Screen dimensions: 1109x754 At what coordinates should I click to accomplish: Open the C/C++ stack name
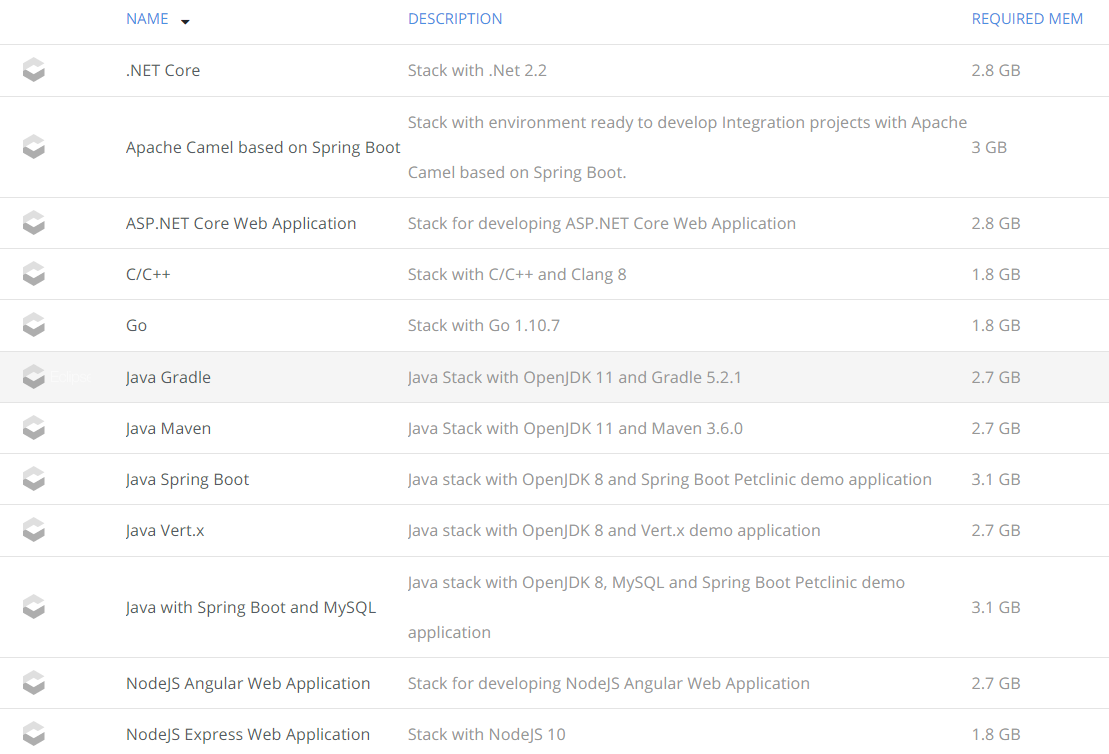tap(148, 274)
